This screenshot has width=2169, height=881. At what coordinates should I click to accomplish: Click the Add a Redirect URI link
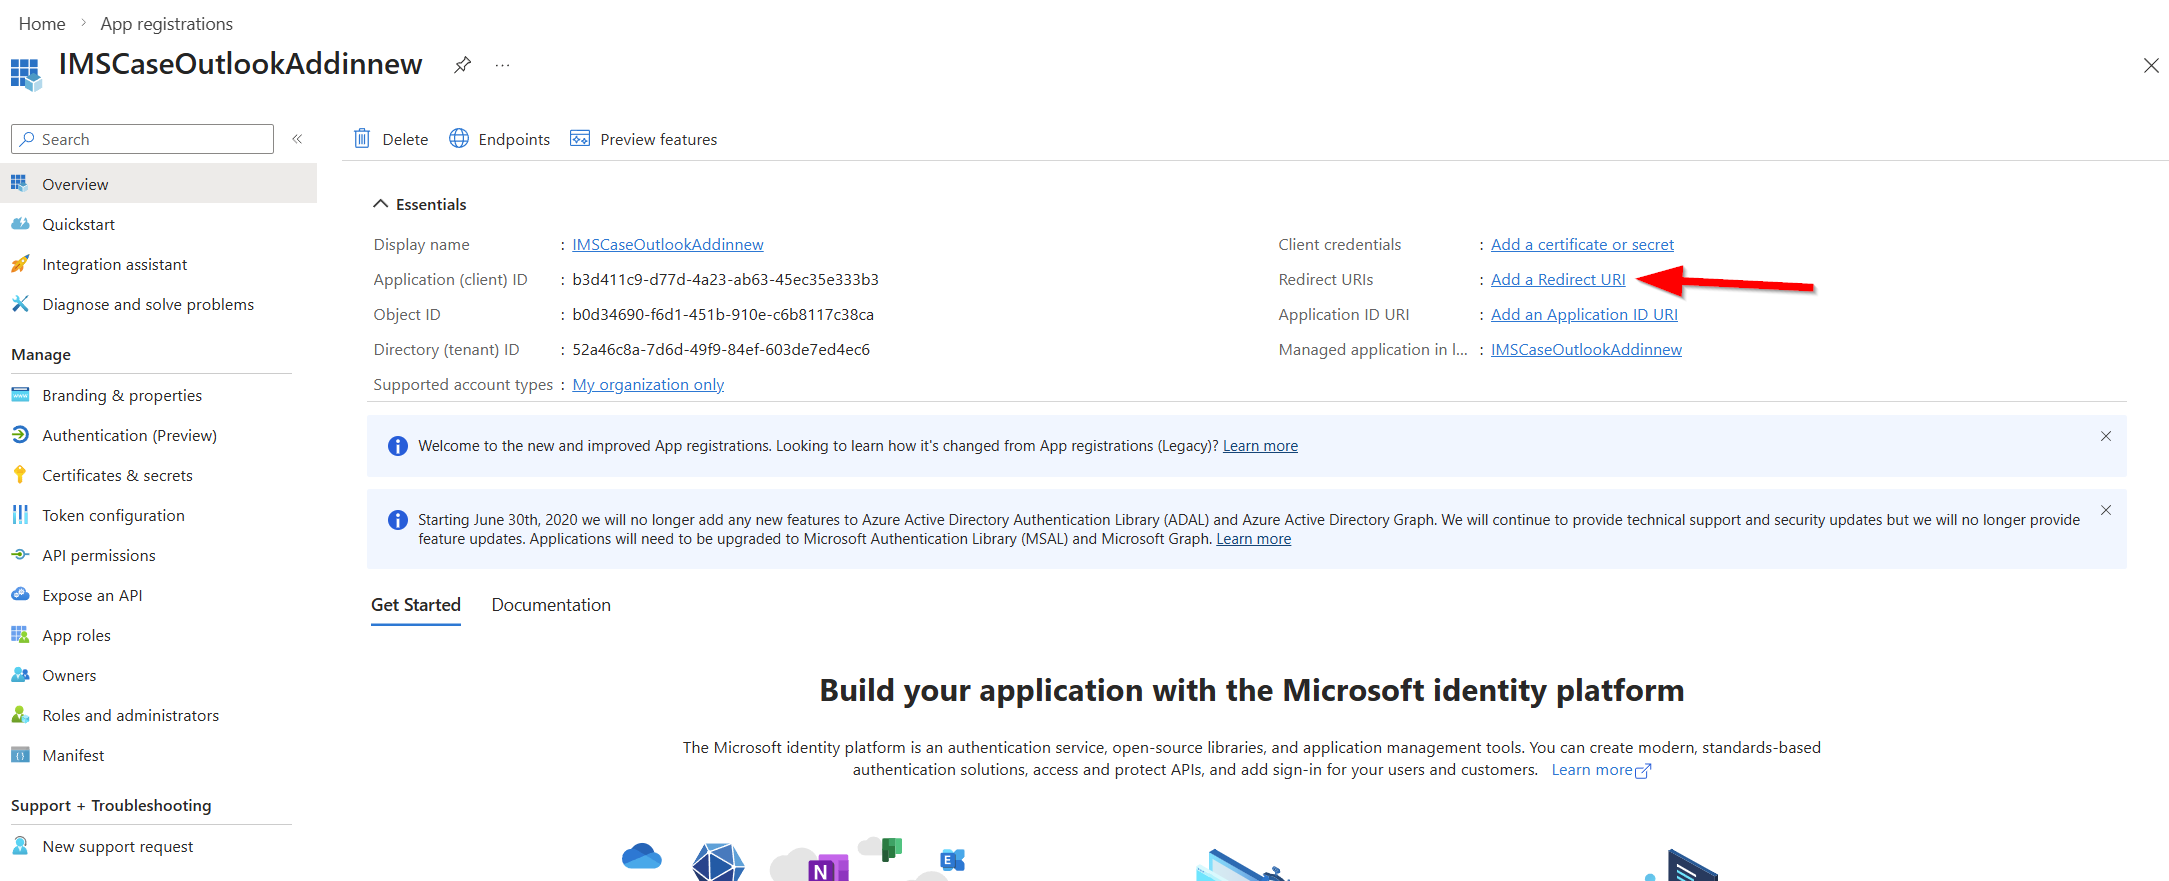1558,279
